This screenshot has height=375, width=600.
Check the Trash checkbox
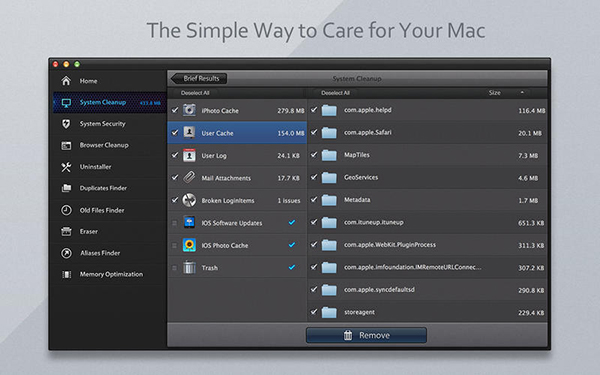[174, 268]
